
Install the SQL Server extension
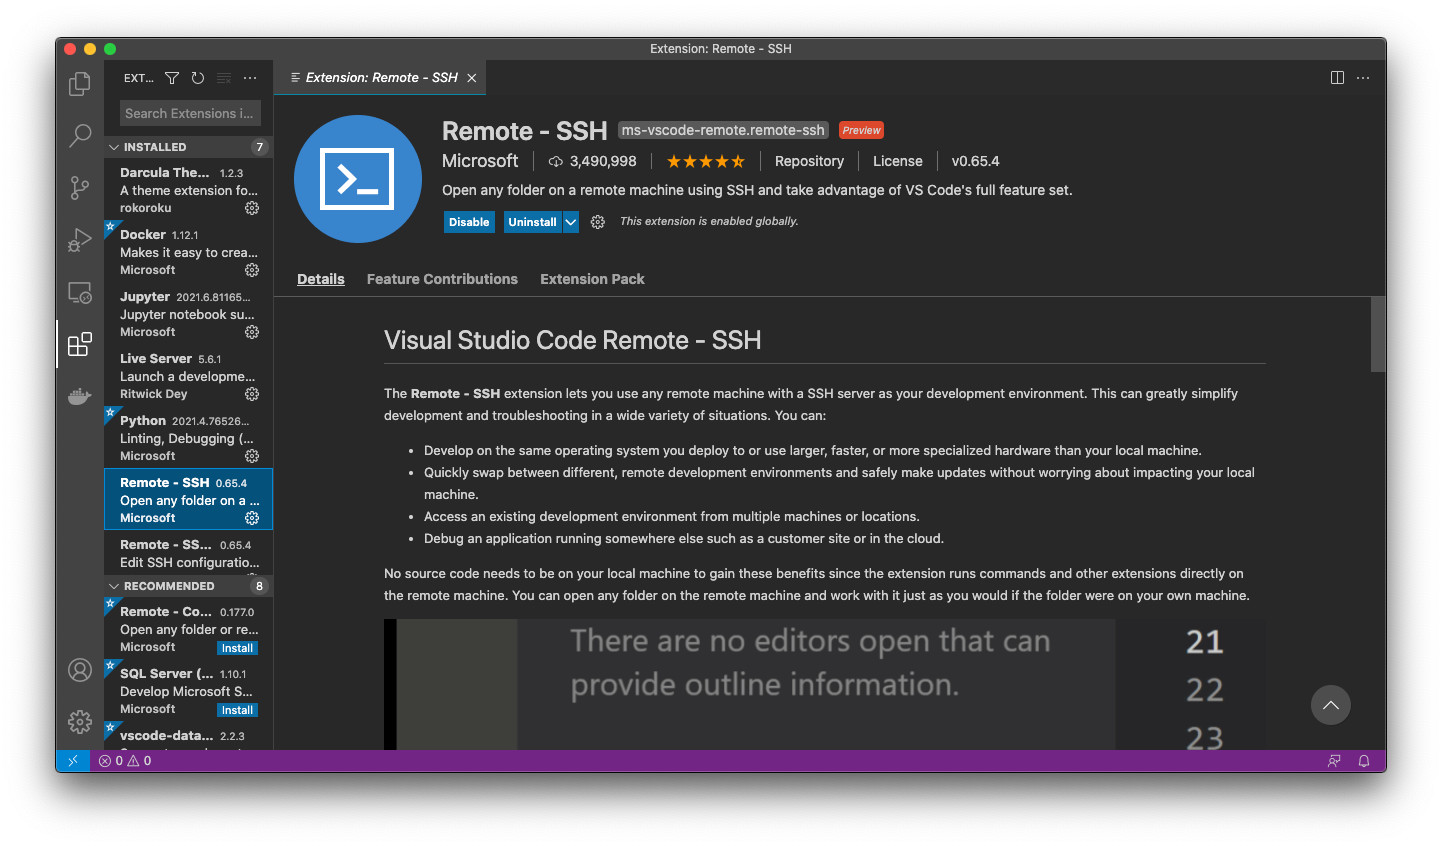point(237,710)
